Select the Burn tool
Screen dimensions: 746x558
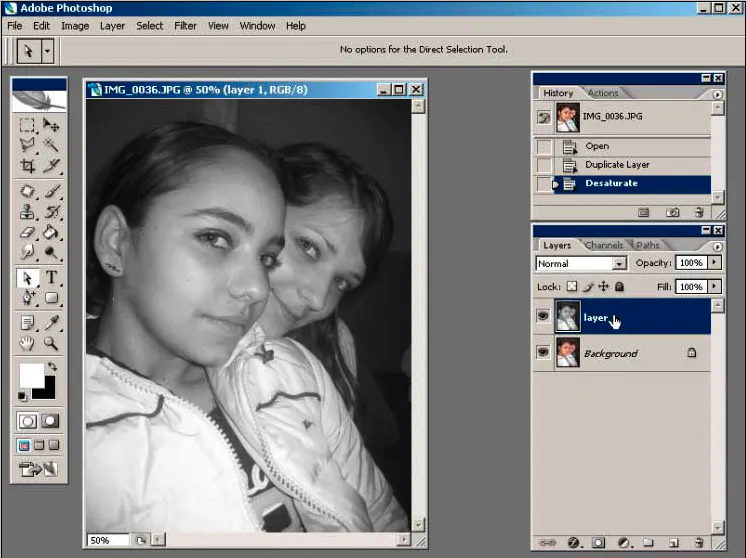pyautogui.click(x=51, y=252)
